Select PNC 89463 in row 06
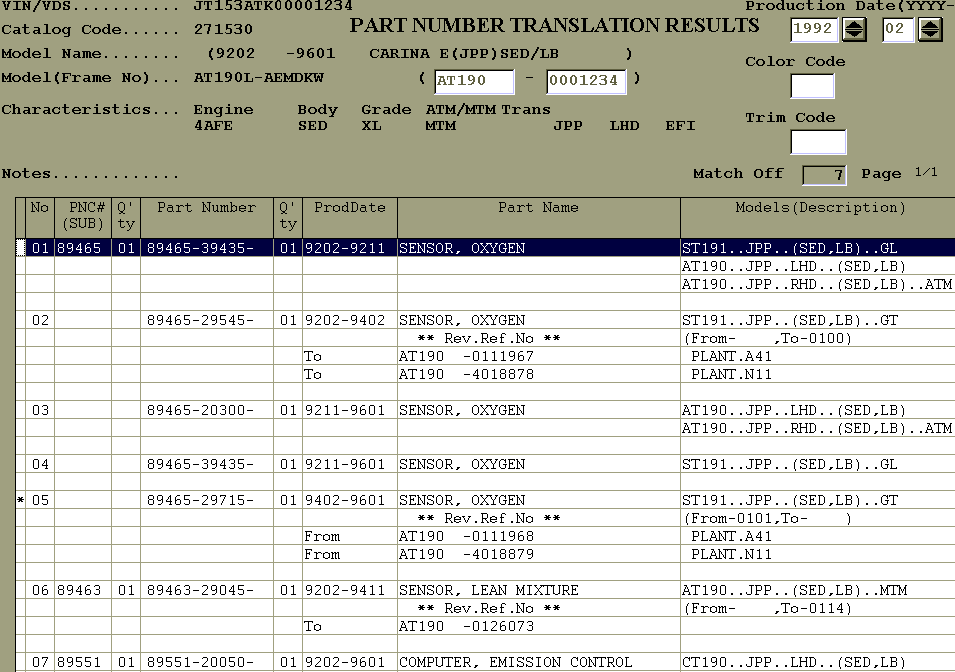The width and height of the screenshot is (955, 672). pyautogui.click(x=79, y=590)
